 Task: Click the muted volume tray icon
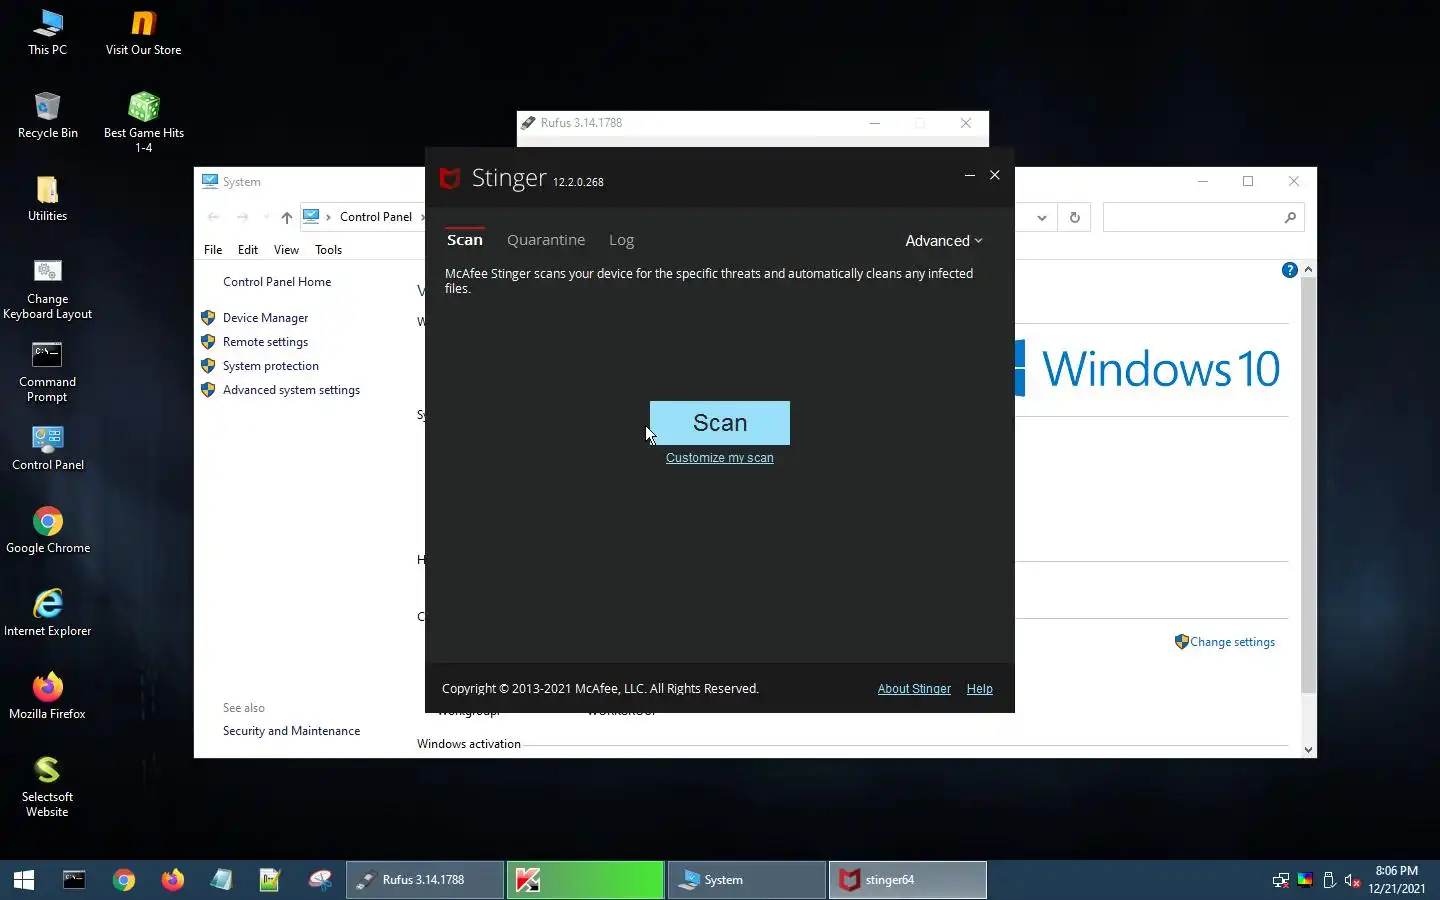(x=1352, y=880)
